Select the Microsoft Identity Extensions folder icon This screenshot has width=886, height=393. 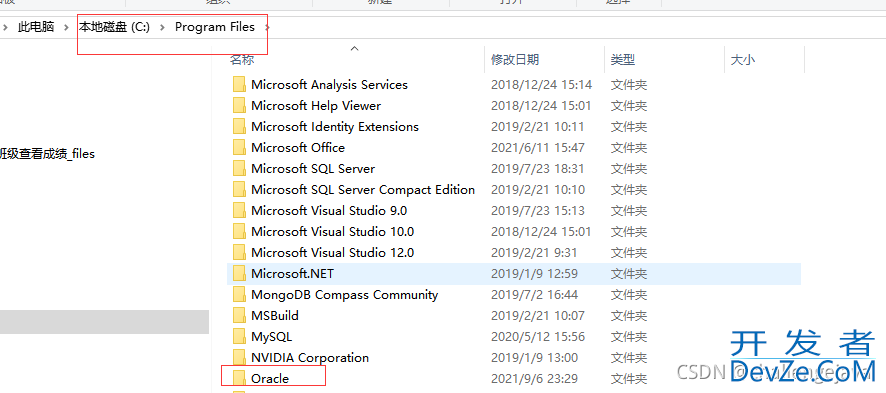240,126
